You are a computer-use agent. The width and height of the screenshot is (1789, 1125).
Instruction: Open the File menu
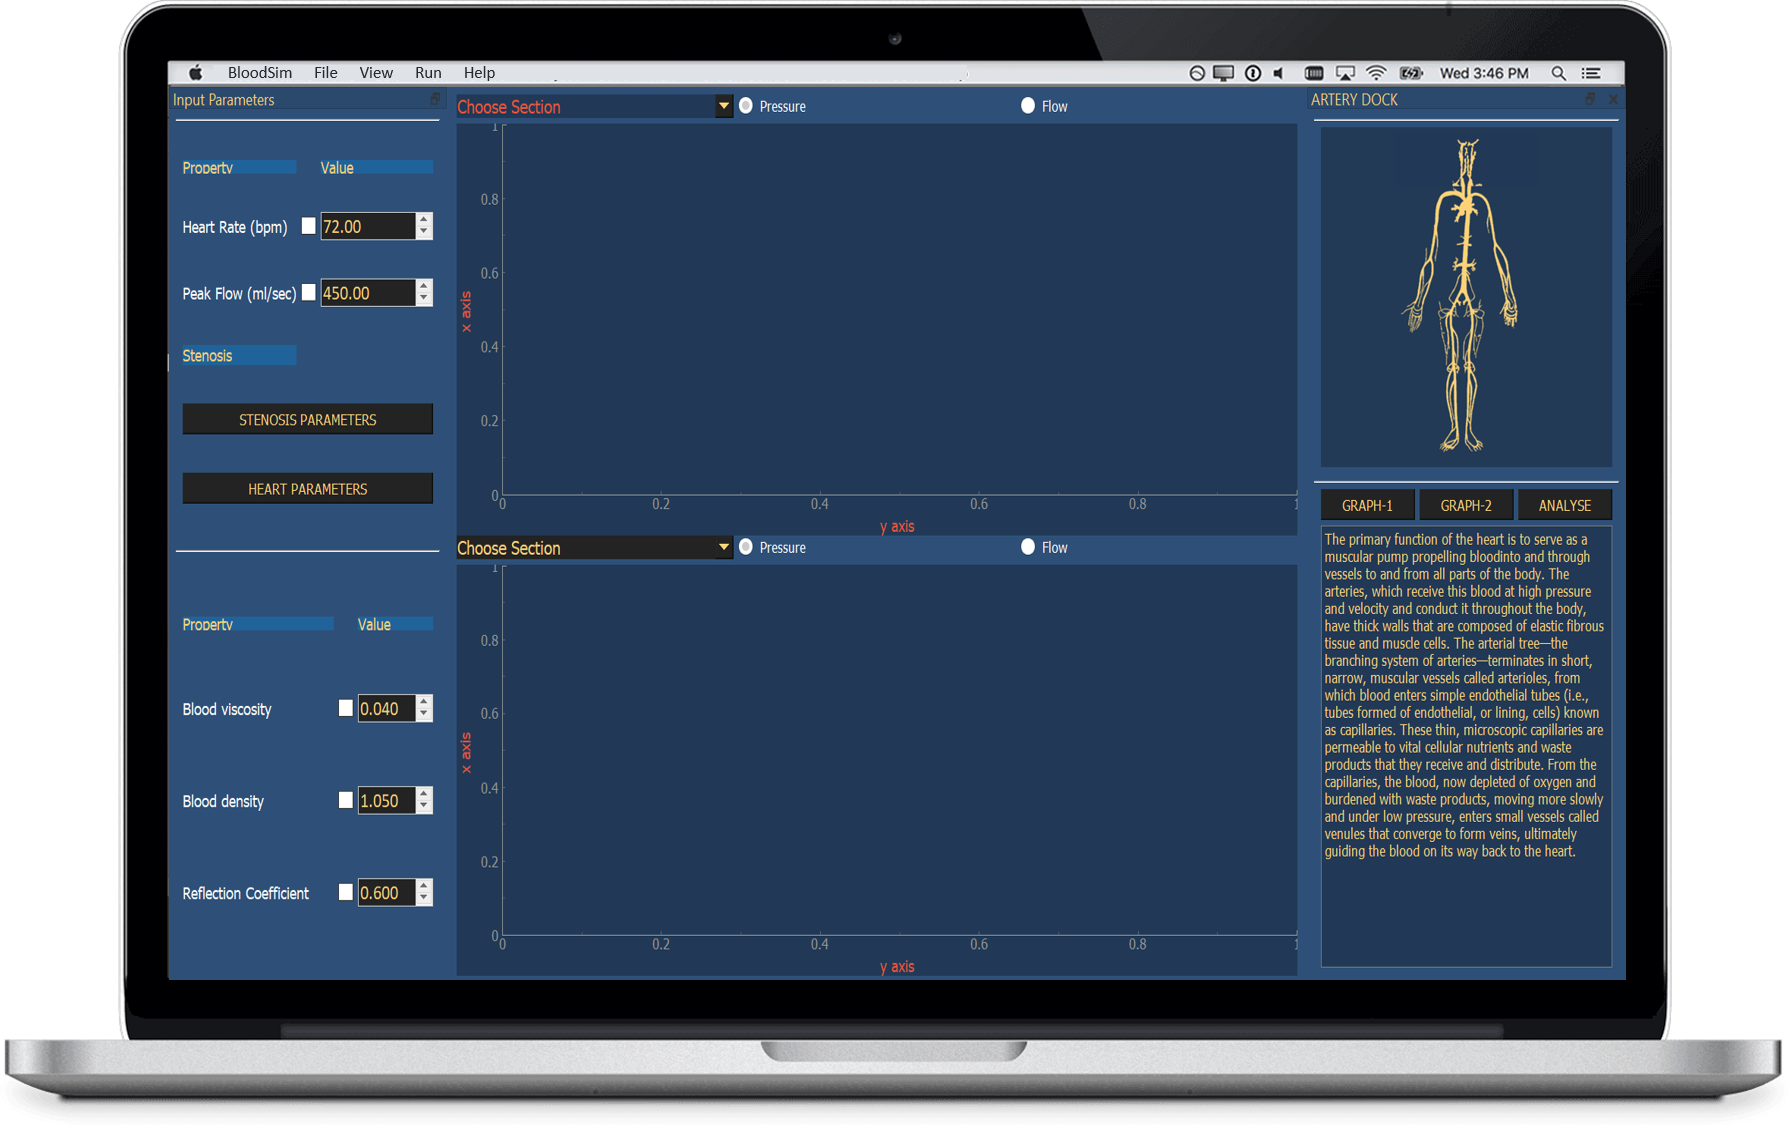(325, 73)
